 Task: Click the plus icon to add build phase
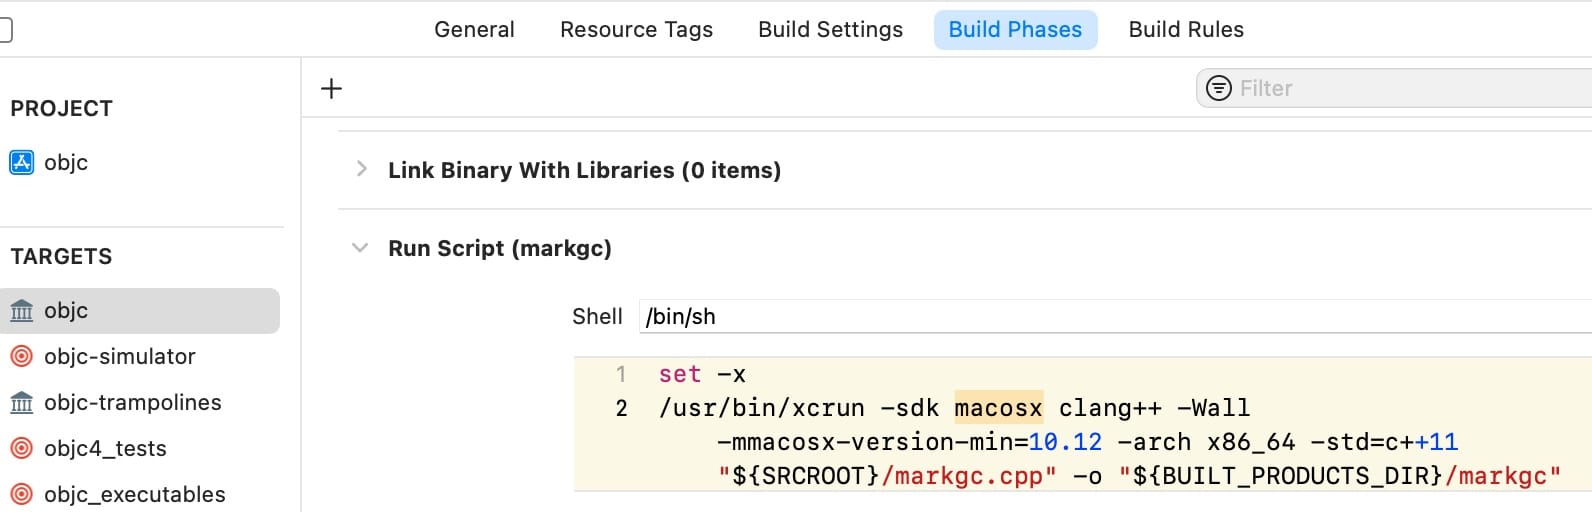(x=331, y=88)
